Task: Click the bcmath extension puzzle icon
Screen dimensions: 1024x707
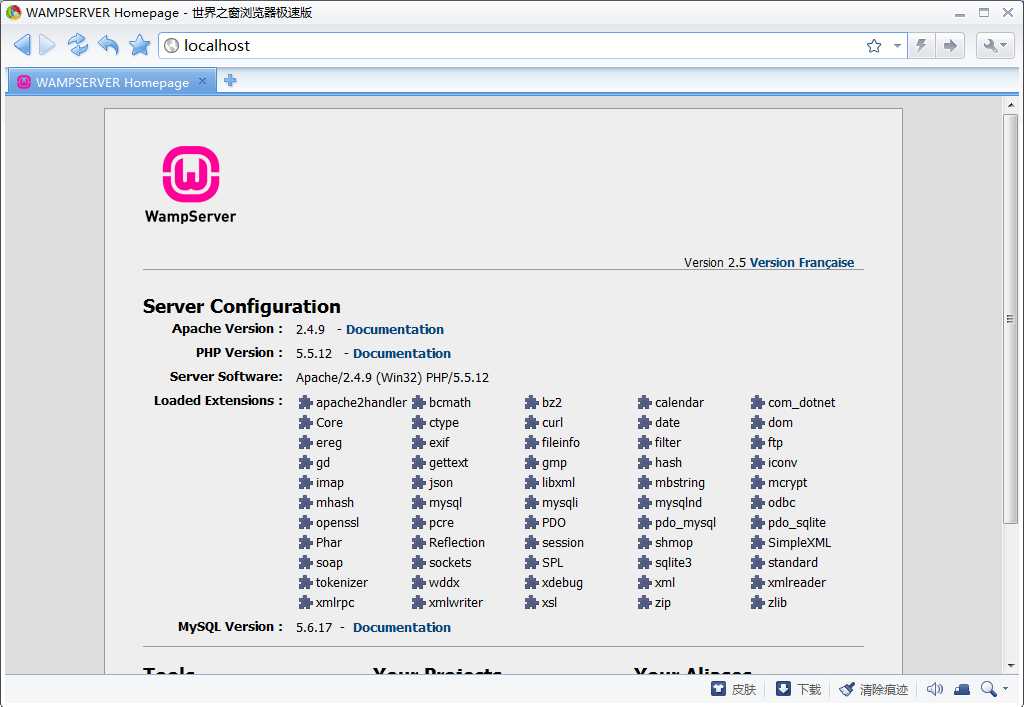Action: tap(419, 402)
